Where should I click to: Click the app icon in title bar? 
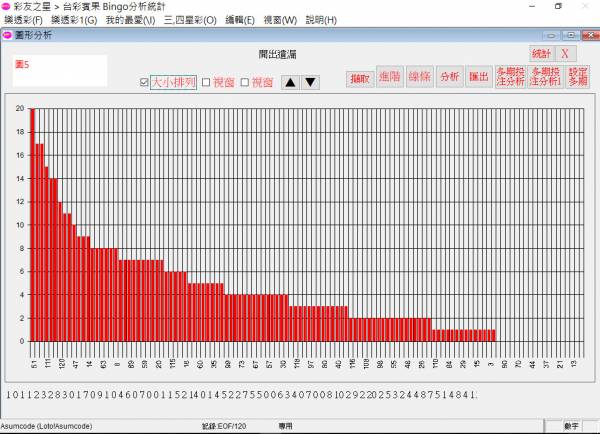[7, 6]
